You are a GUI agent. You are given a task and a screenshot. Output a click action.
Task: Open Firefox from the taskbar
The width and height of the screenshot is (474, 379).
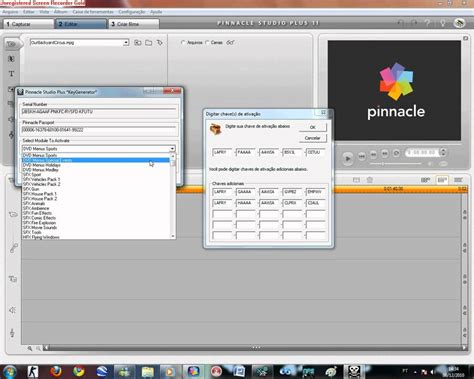tap(56, 372)
